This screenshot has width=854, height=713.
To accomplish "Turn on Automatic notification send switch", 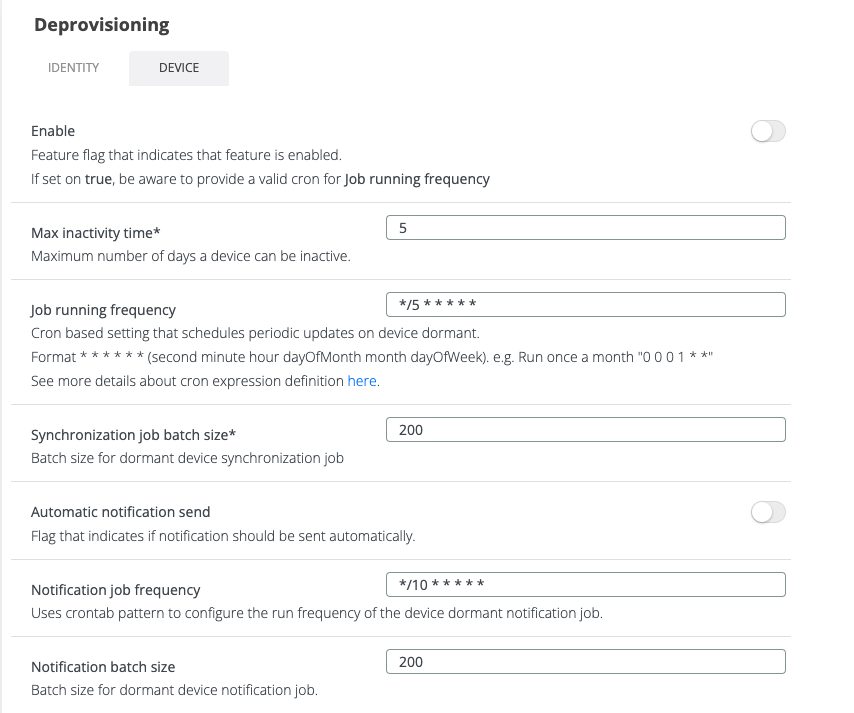I will 768,513.
